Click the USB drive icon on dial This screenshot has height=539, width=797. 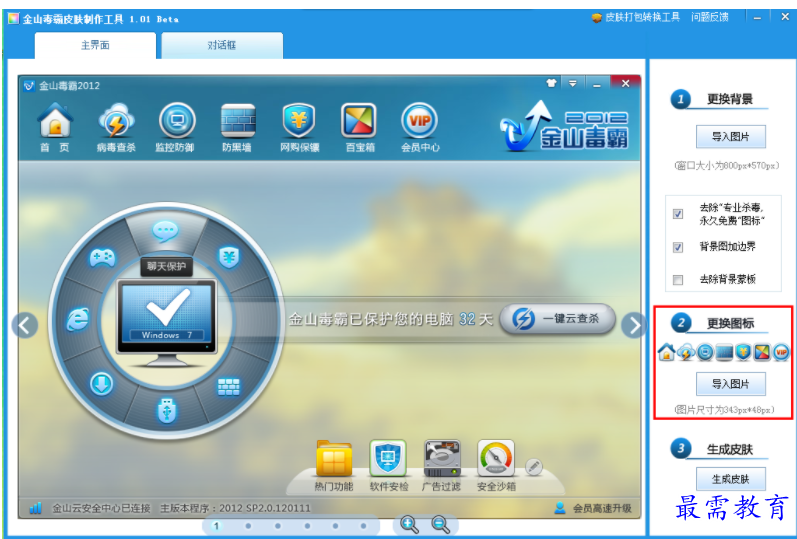(167, 411)
